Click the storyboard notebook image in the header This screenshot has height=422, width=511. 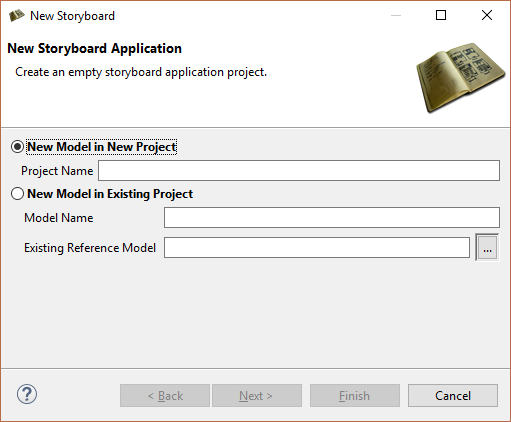point(461,78)
